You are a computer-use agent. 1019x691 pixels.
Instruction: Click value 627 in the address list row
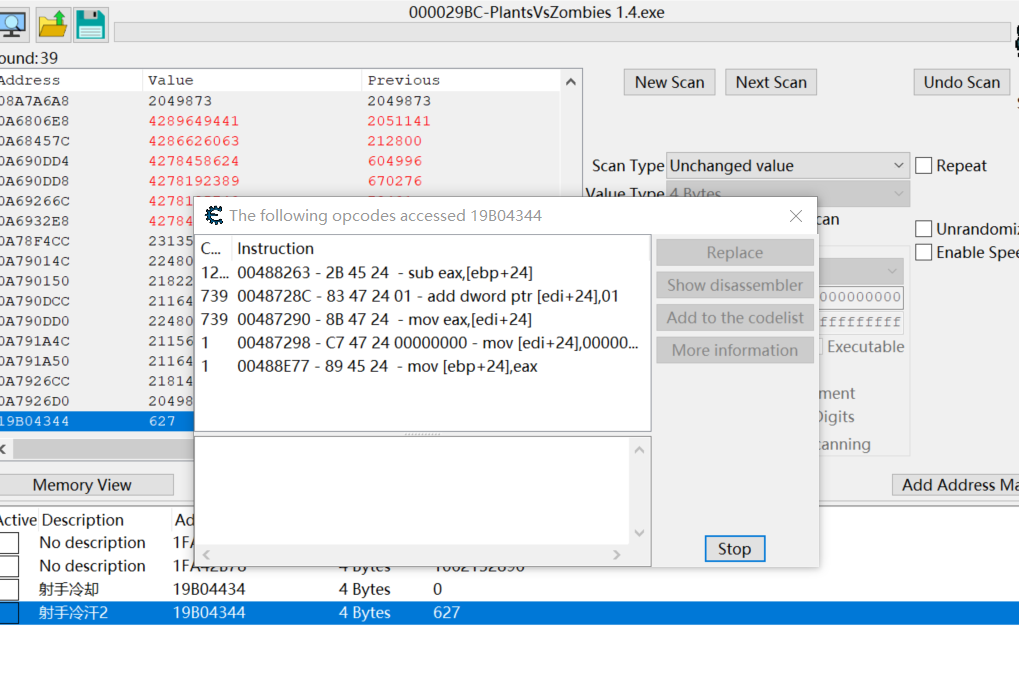point(446,613)
